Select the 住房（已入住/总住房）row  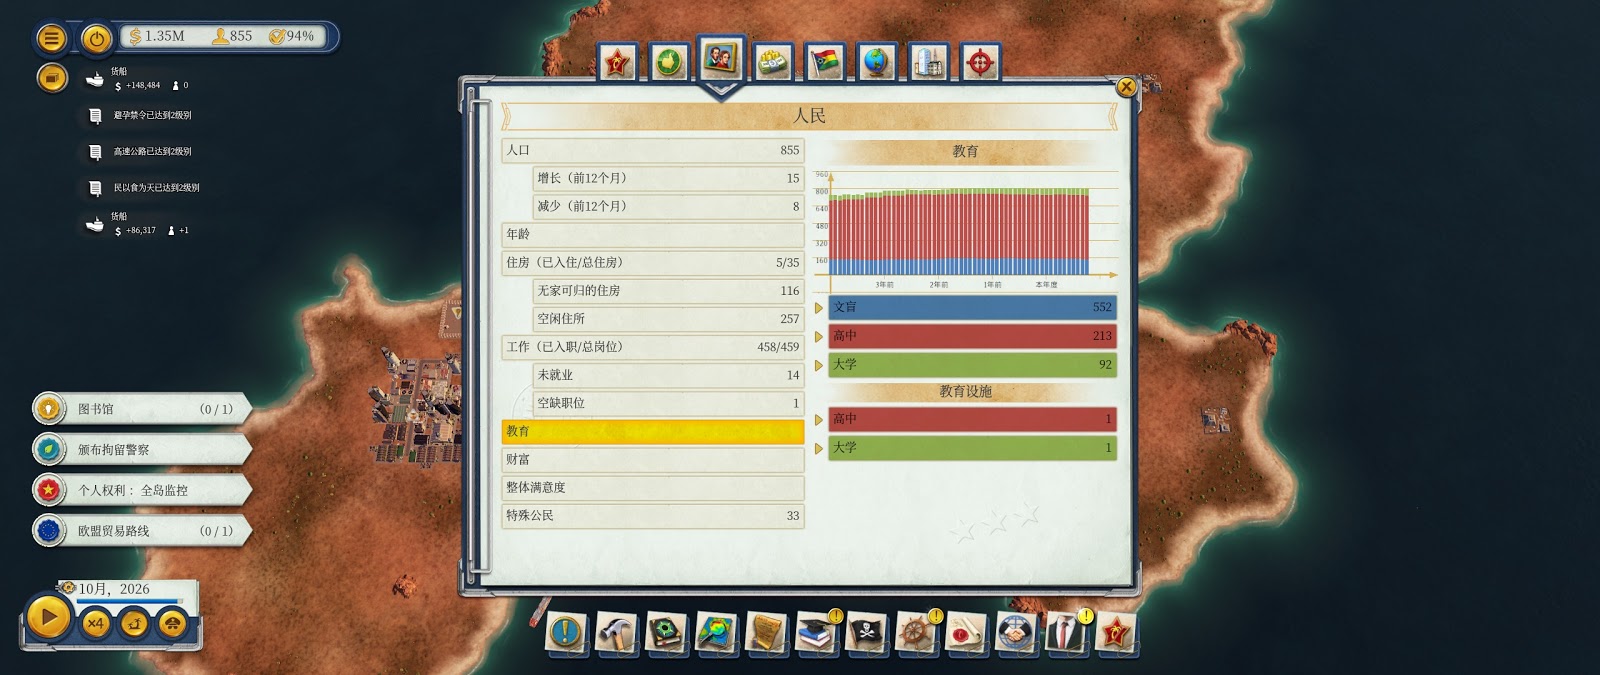coord(653,262)
